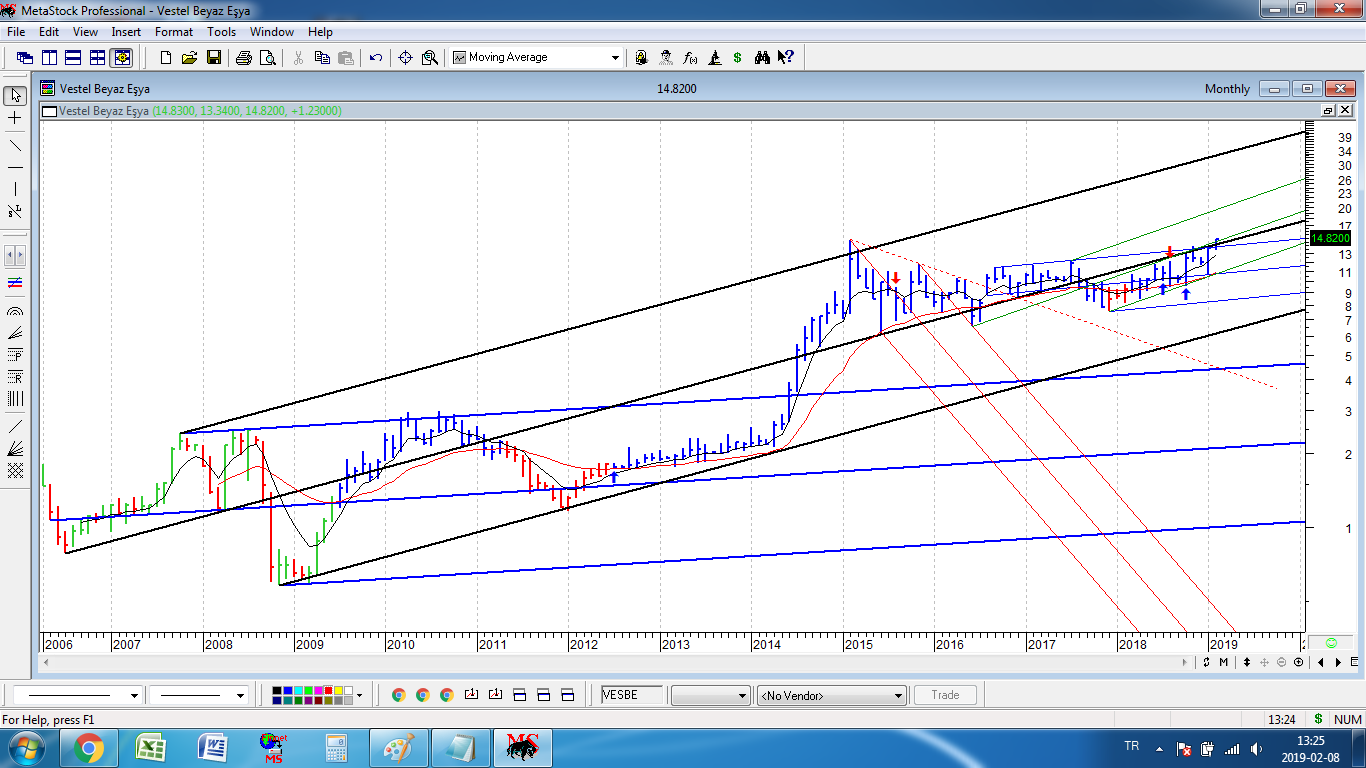Viewport: 1366px width, 768px height.
Task: Open the View menu
Action: coord(85,32)
